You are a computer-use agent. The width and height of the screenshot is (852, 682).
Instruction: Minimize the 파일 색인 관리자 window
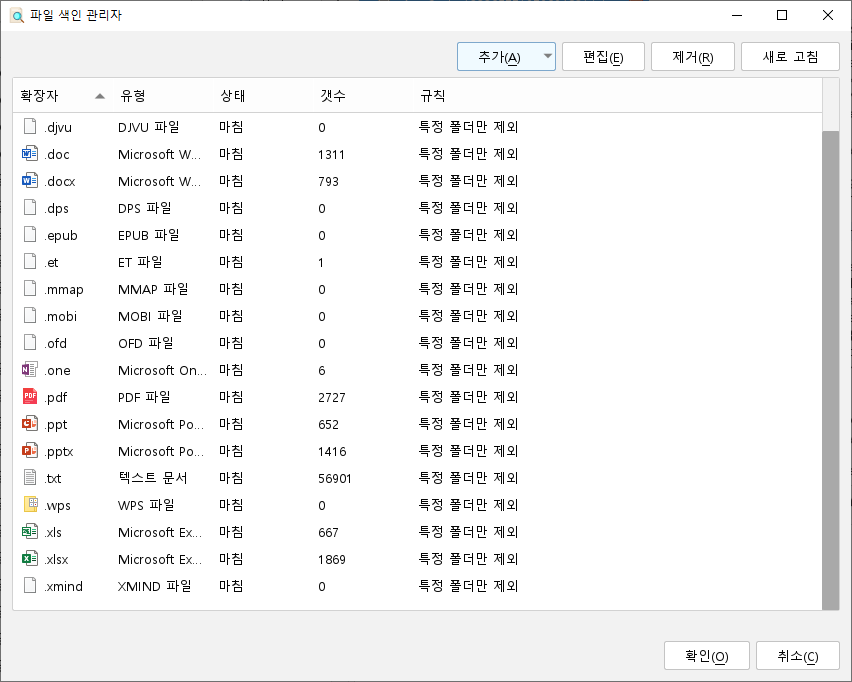tap(737, 15)
